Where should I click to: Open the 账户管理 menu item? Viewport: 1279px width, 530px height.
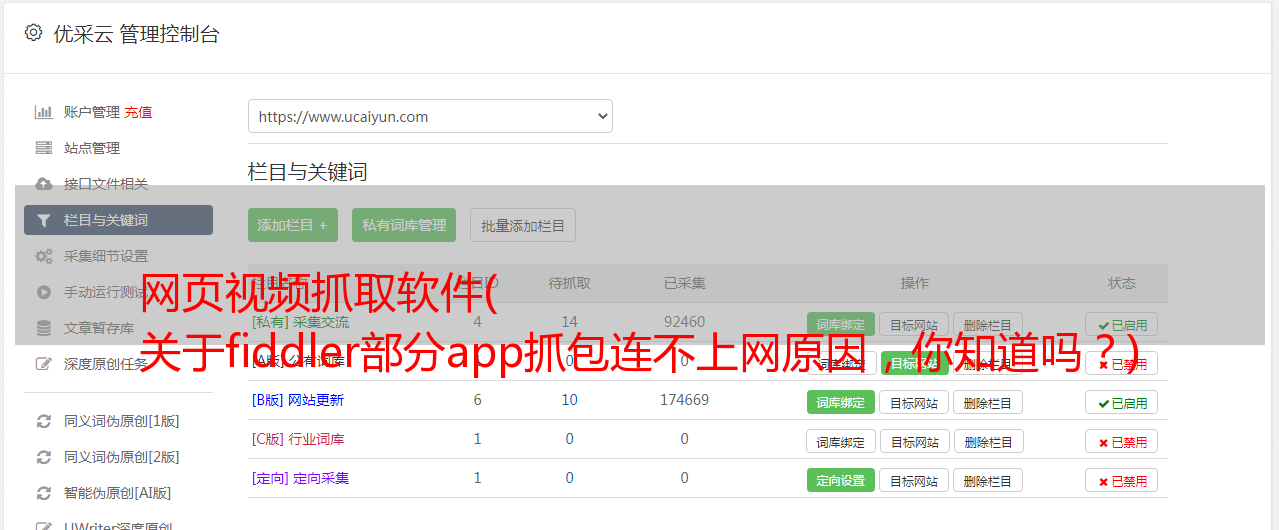(92, 112)
